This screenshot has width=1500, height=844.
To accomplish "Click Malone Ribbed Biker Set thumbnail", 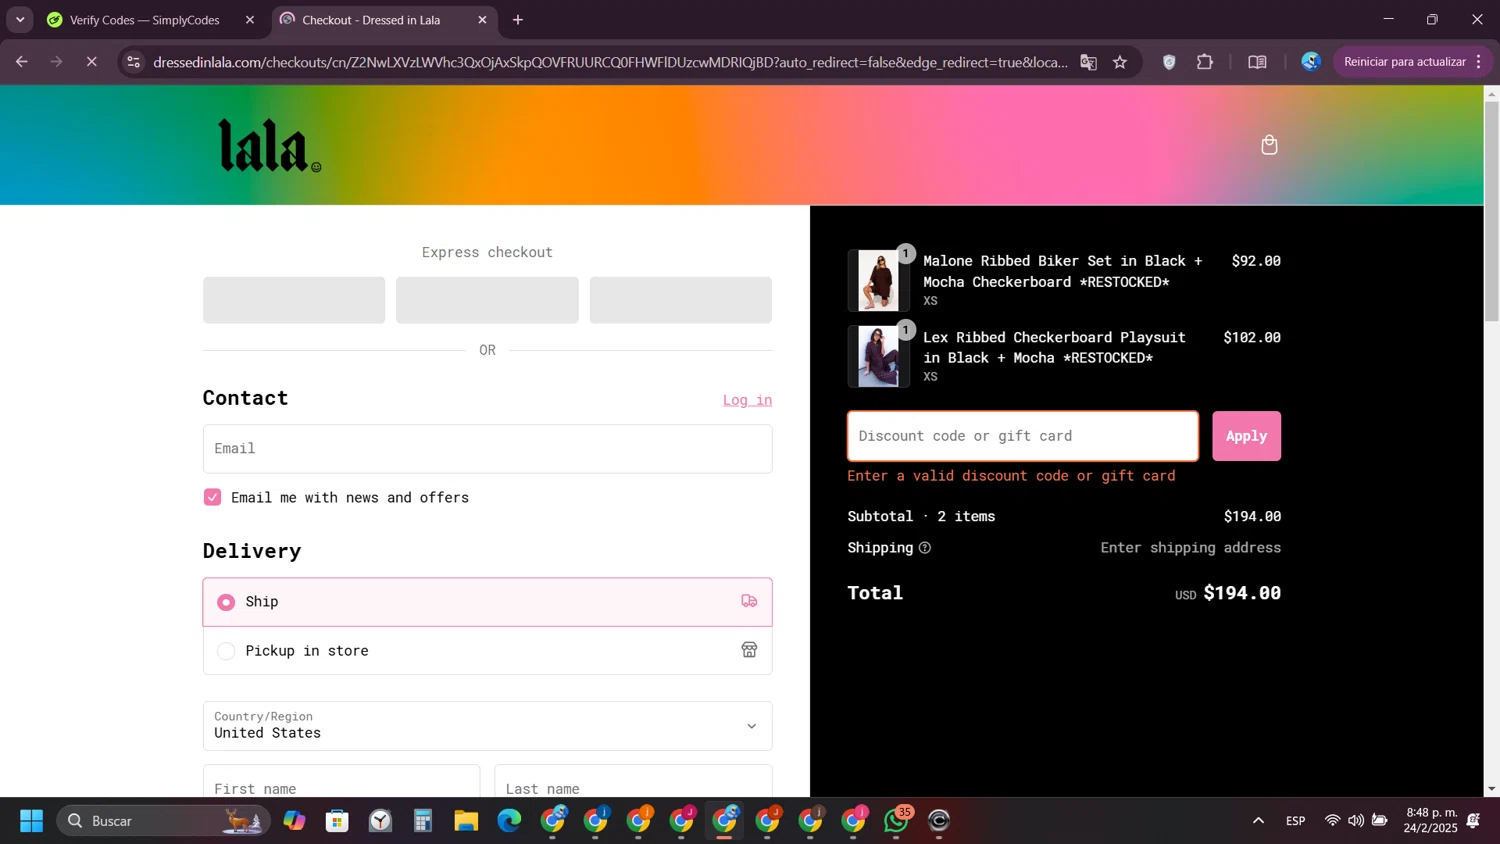I will (878, 280).
